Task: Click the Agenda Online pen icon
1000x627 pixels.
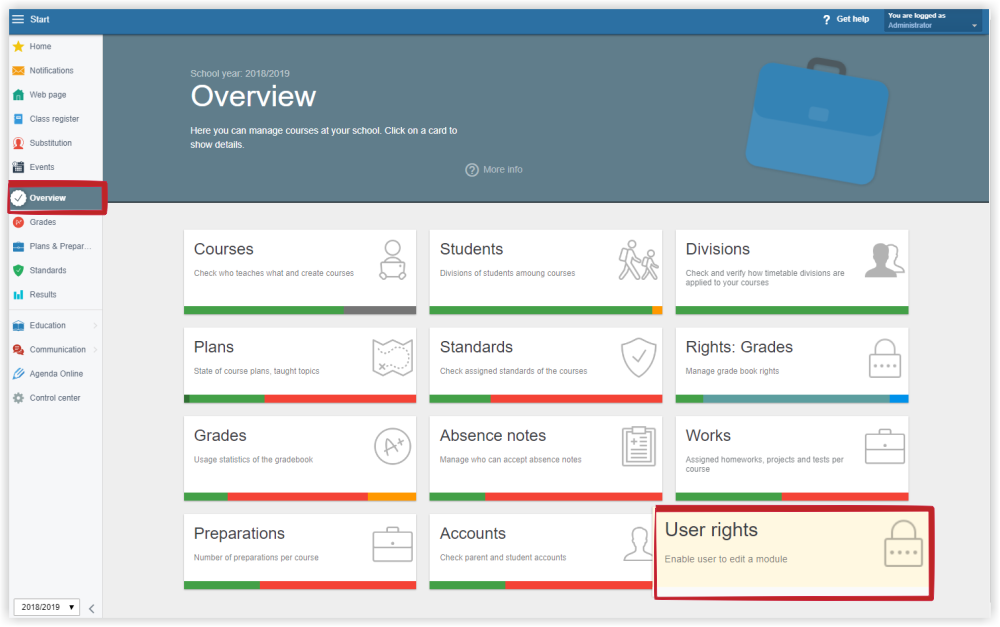Action: click(18, 374)
